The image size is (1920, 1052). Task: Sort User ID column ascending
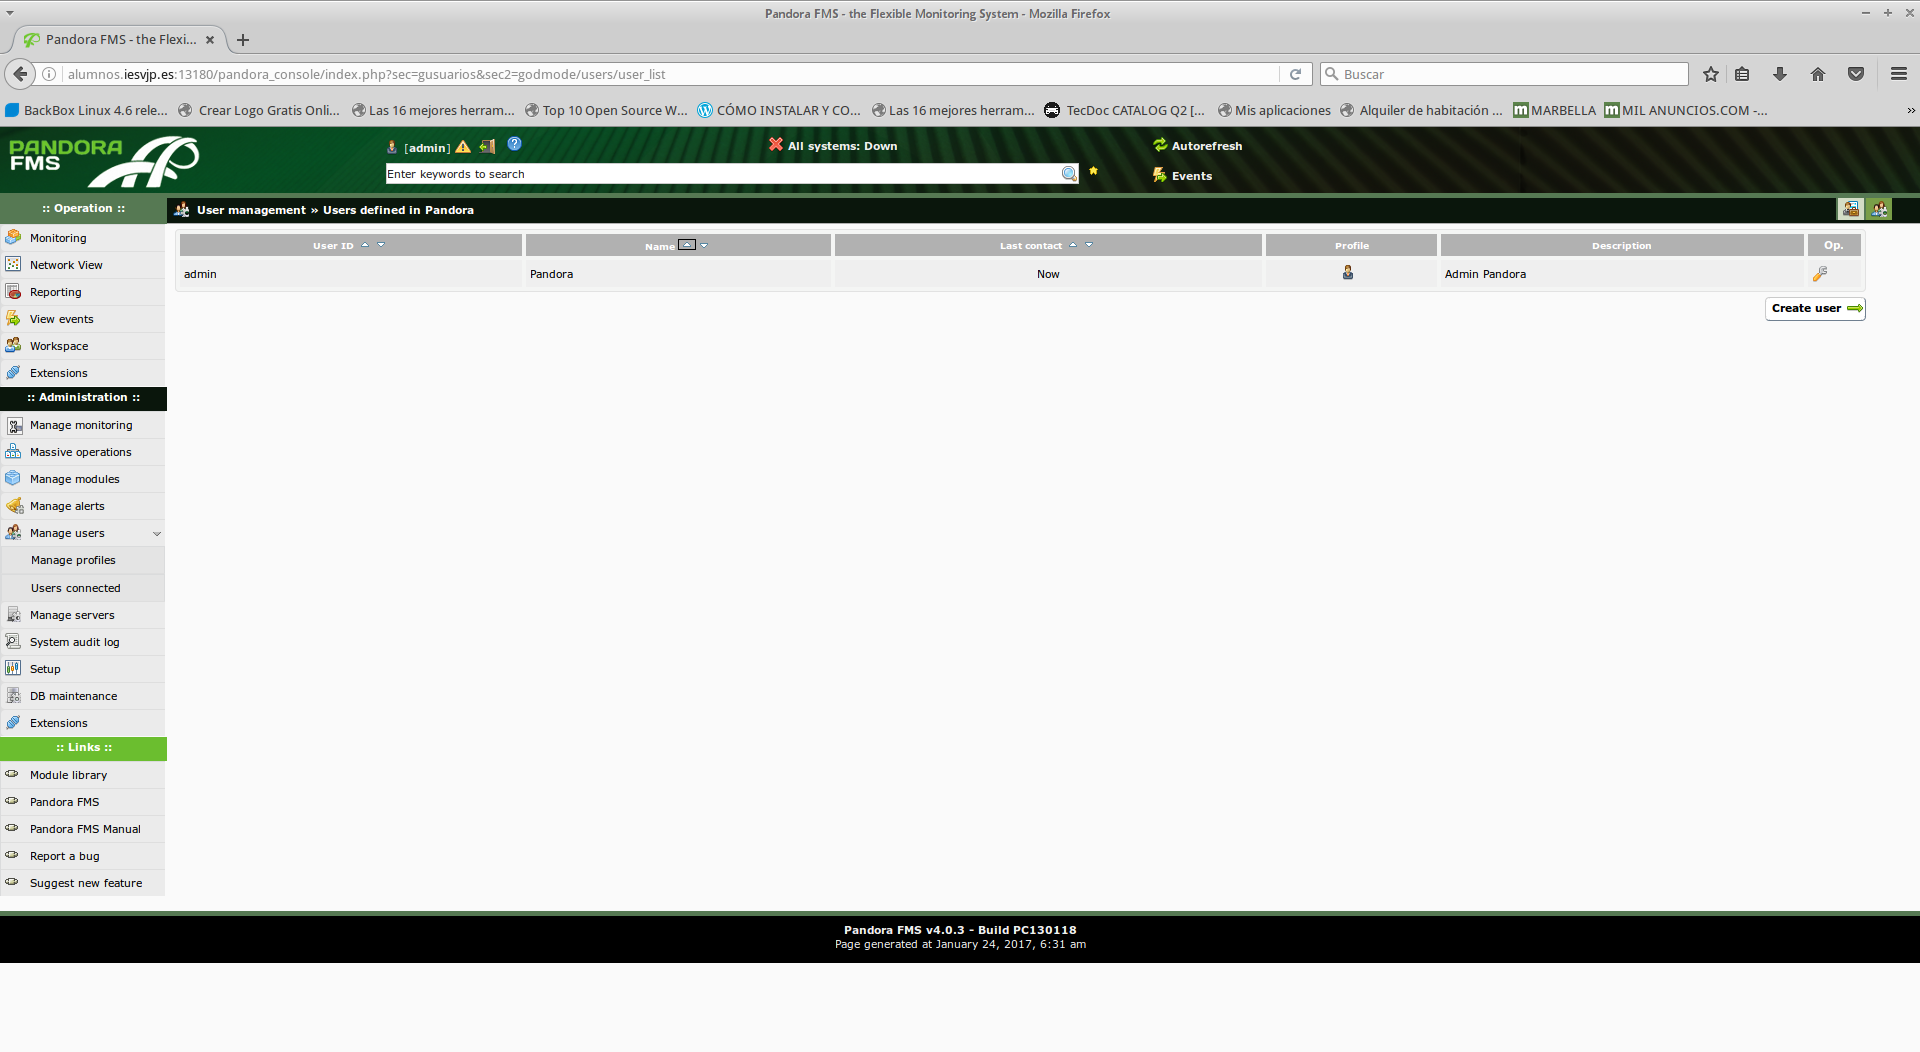(x=365, y=245)
